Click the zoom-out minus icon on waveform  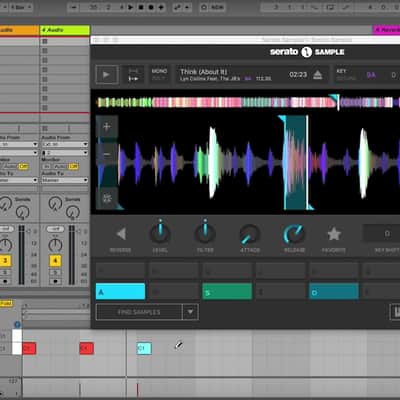point(107,154)
